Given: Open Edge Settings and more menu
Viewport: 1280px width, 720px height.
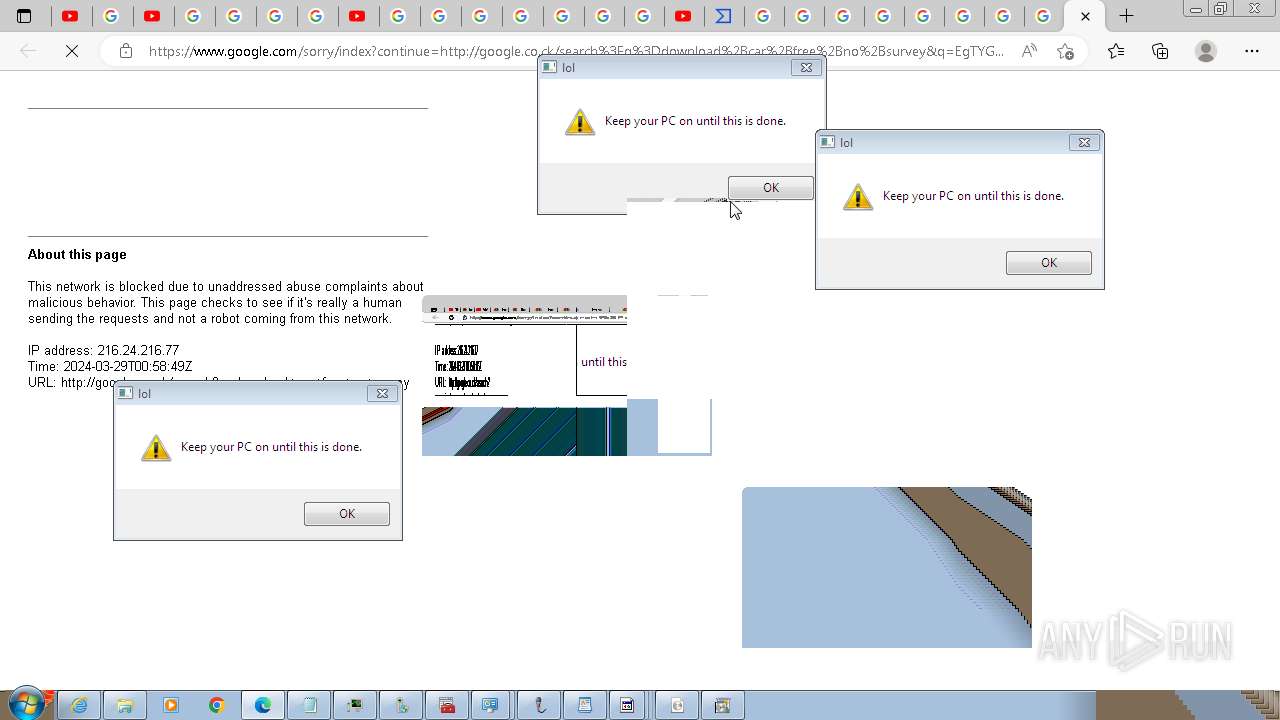Looking at the screenshot, I should coord(1252,51).
